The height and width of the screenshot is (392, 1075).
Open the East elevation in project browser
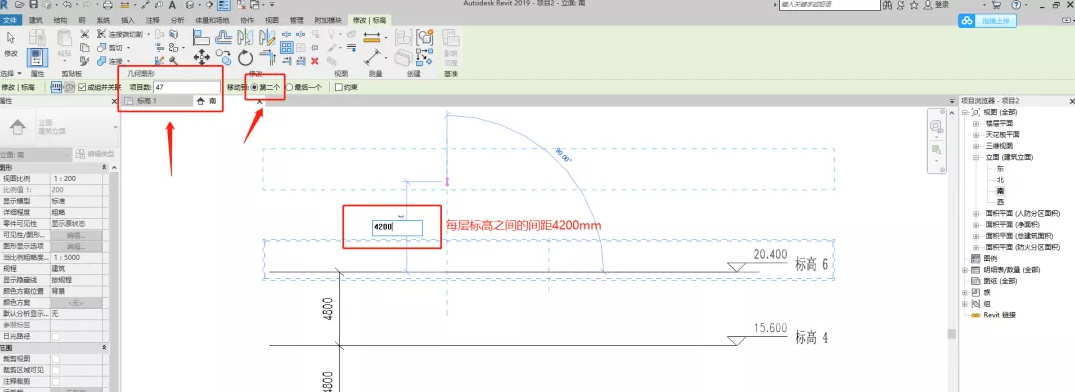coord(1000,169)
